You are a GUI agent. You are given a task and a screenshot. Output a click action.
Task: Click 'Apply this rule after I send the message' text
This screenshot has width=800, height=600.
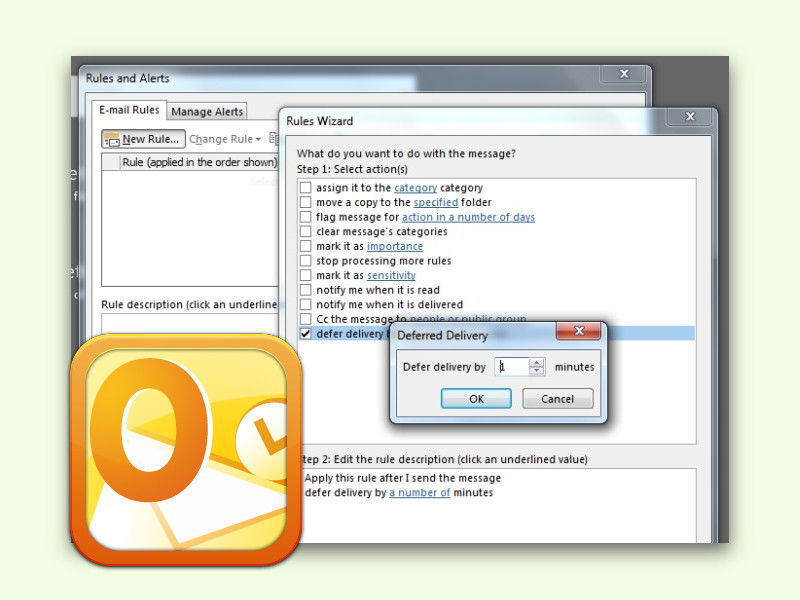[x=403, y=478]
